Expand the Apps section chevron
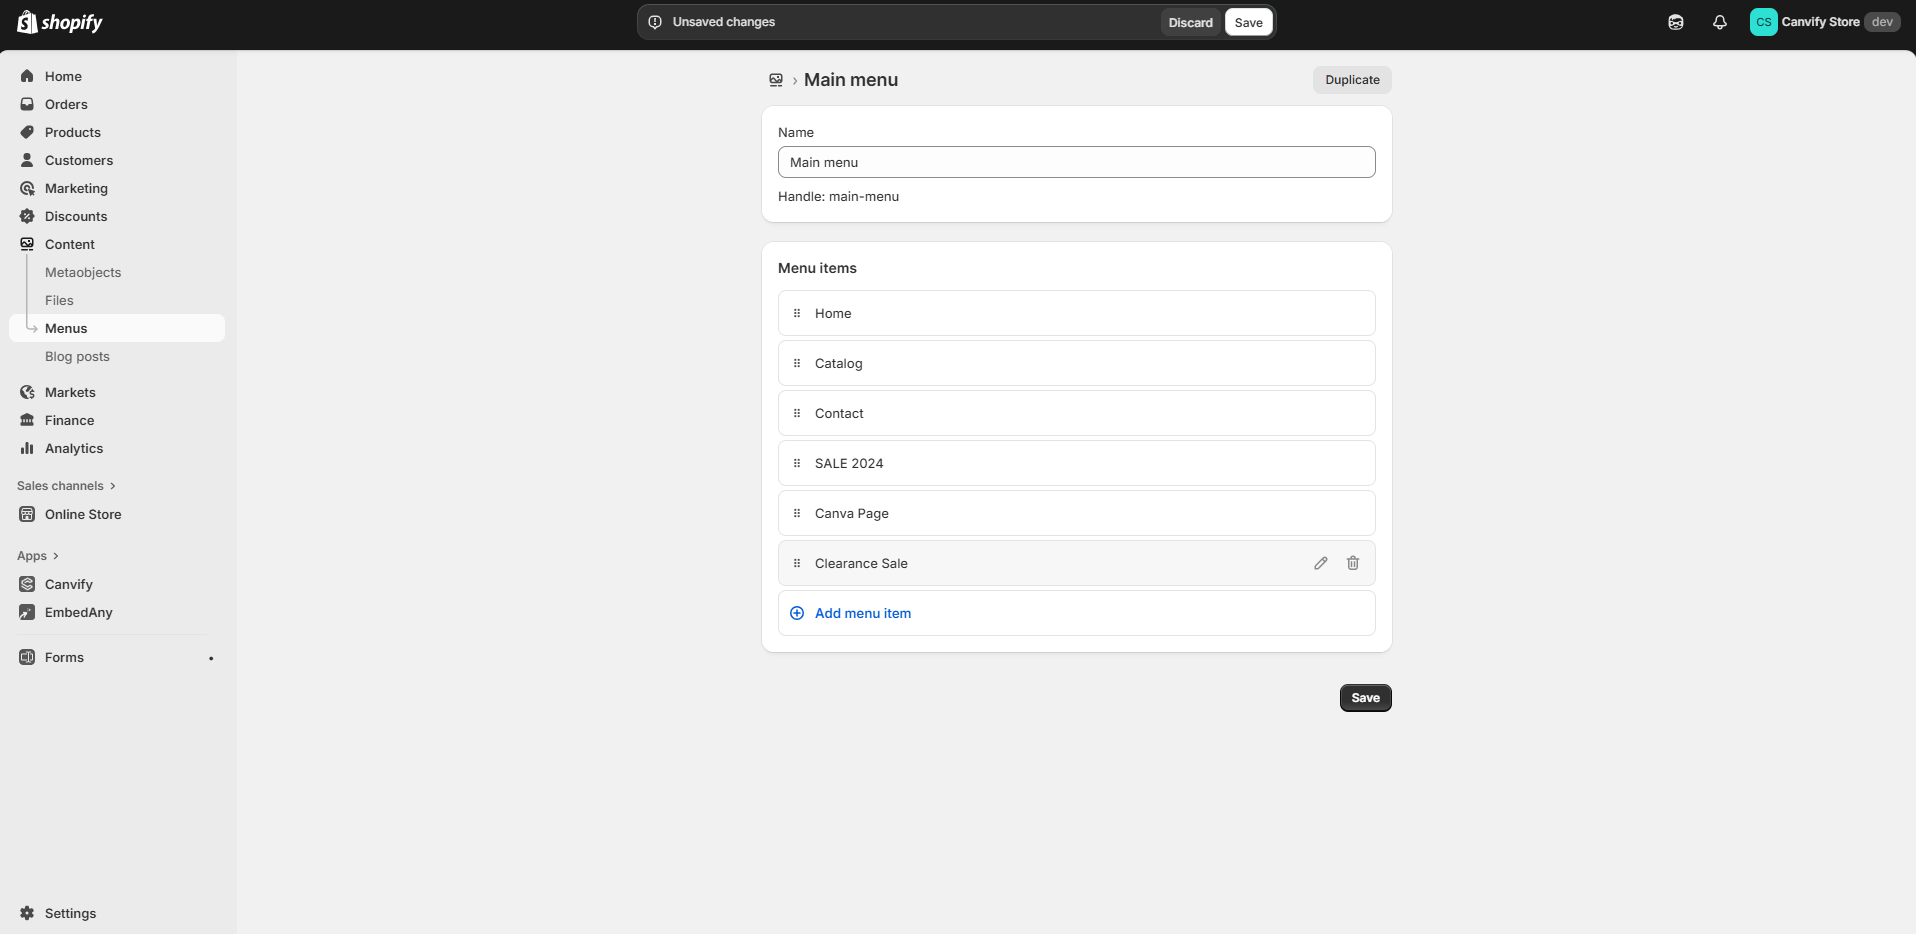The height and width of the screenshot is (934, 1916). [x=55, y=556]
